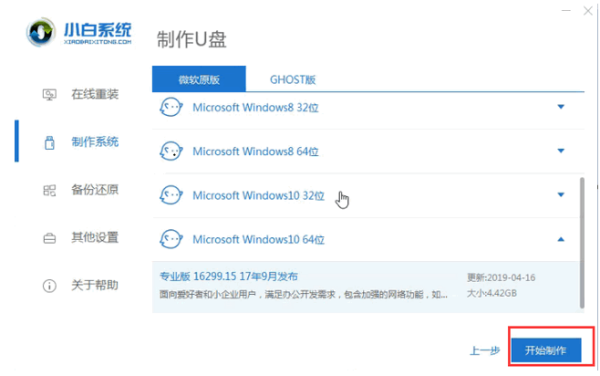Click the Windows10 32位 face icon

pyautogui.click(x=171, y=195)
